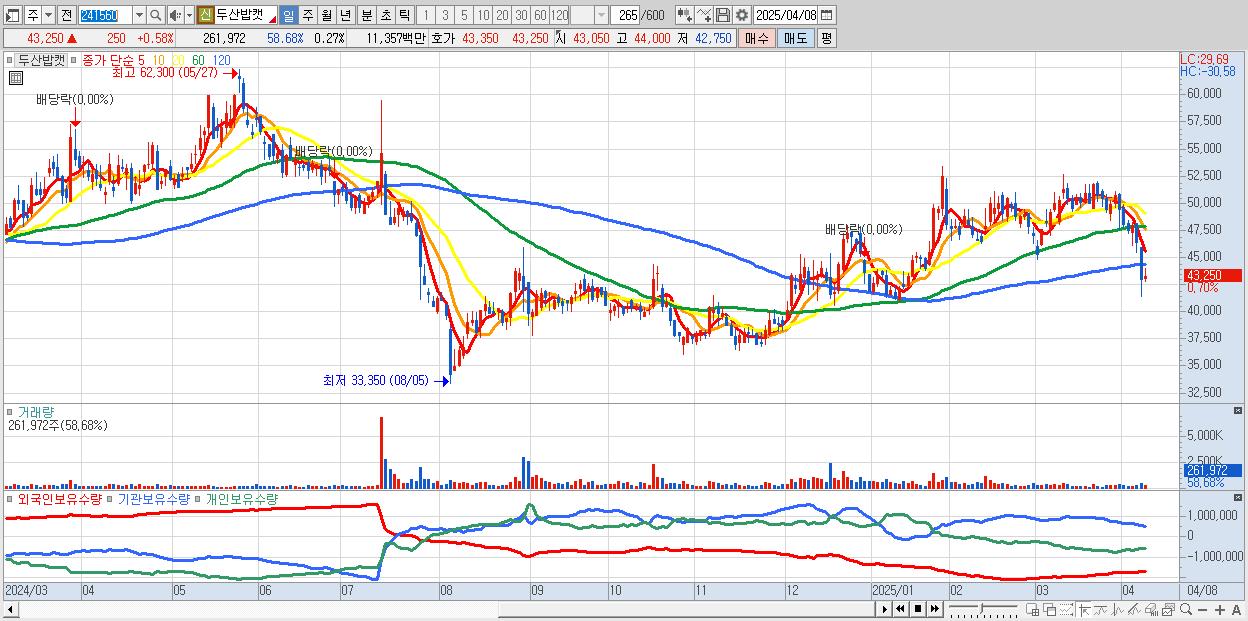This screenshot has width=1248, height=621.
Task: Click the yellow 신 credit badge
Action: click(x=204, y=15)
